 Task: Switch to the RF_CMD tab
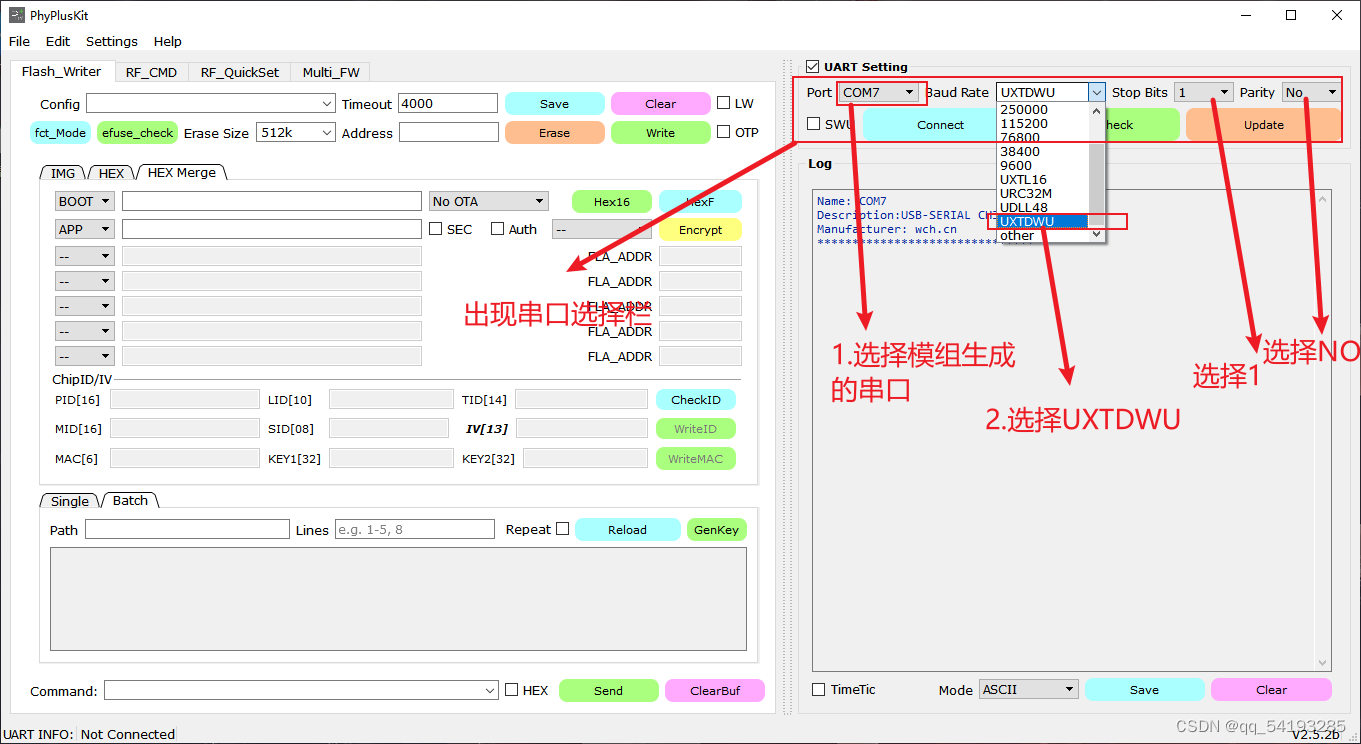tap(151, 72)
